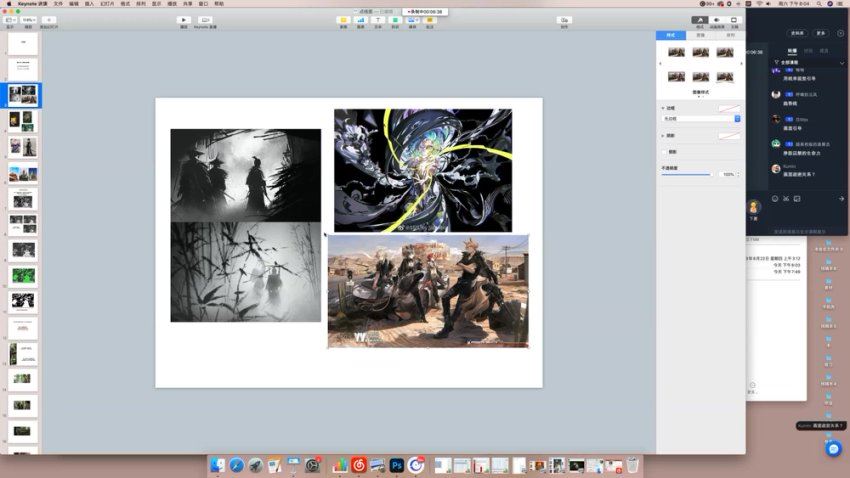Select the colorful swirl artwork on the slide
Screen dimensions: 850x478
423,171
